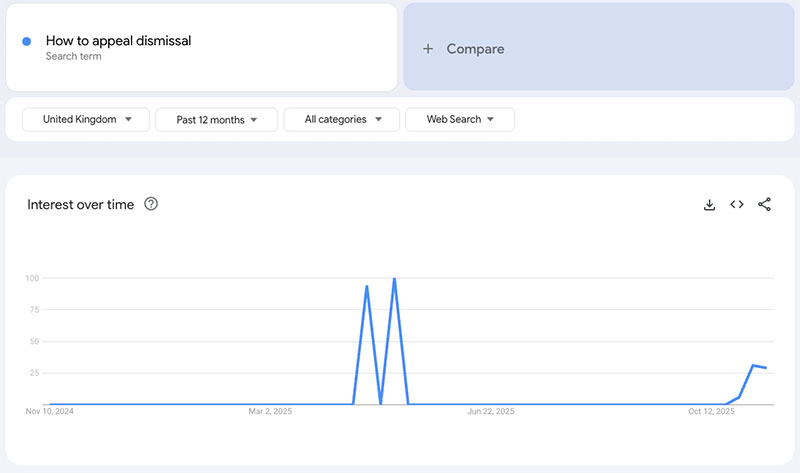This screenshot has width=800, height=473.
Task: Click the download CSV icon
Action: click(x=709, y=204)
